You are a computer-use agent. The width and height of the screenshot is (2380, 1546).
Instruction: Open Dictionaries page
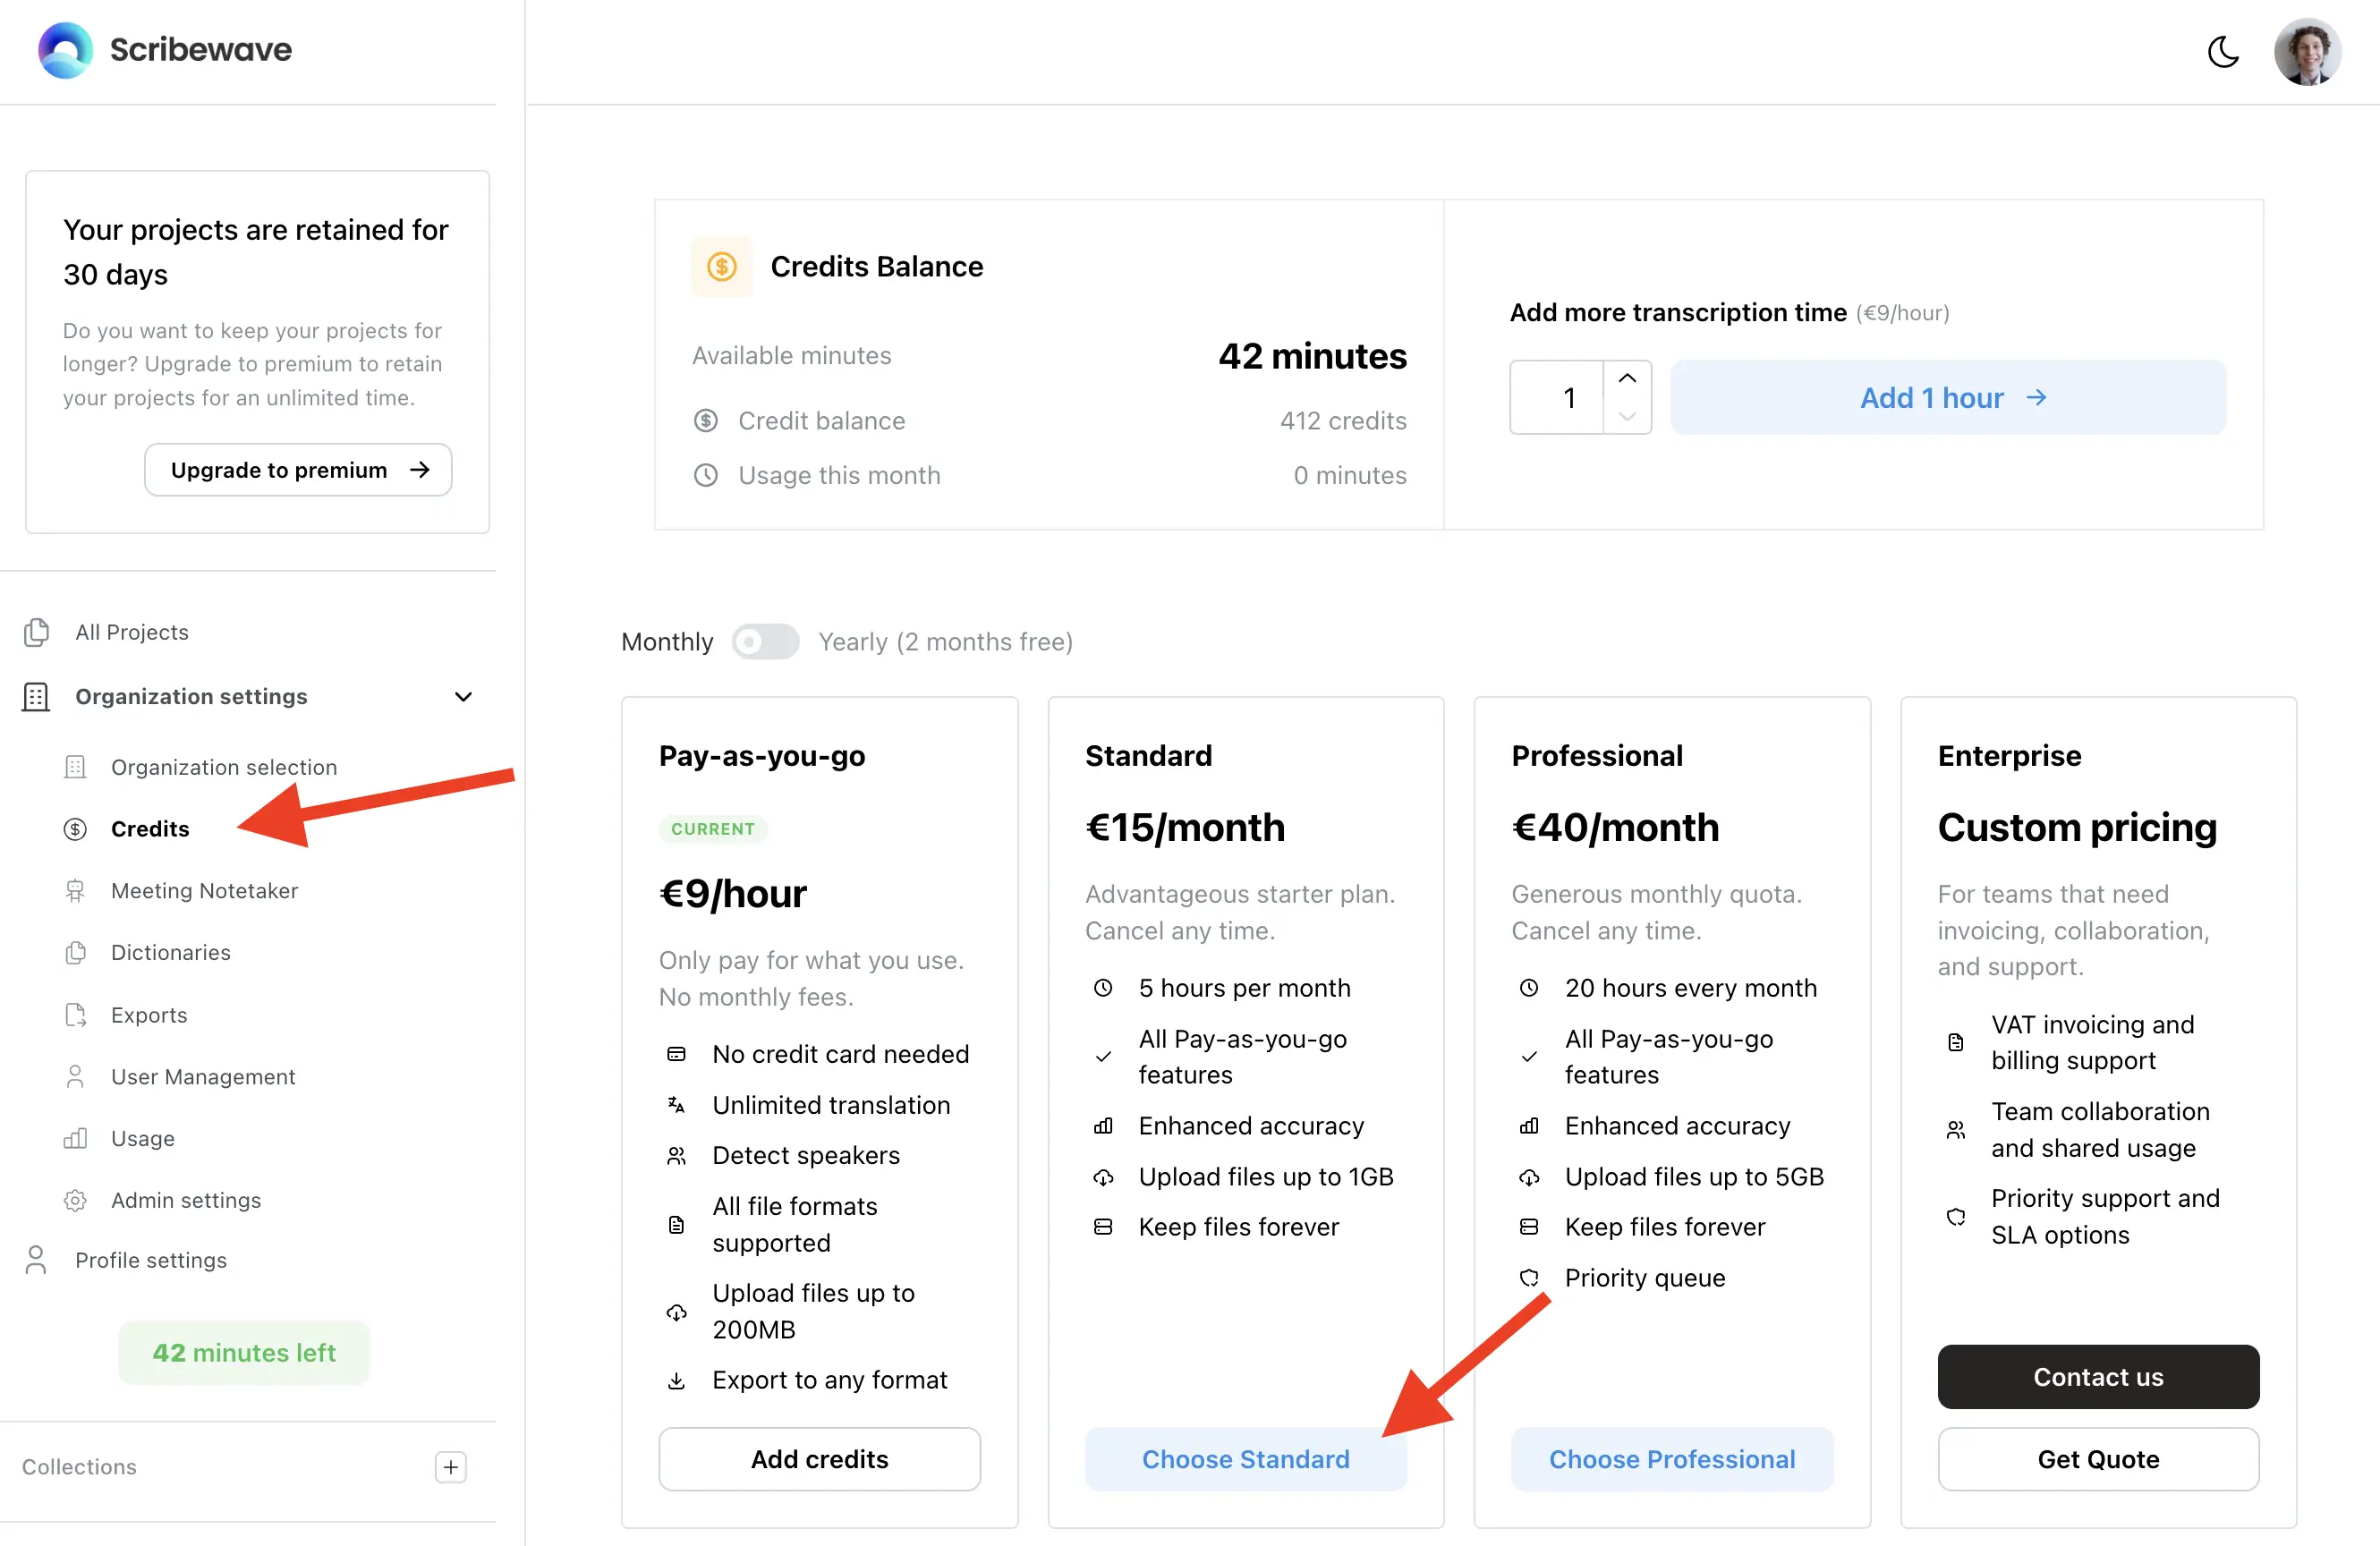tap(171, 953)
